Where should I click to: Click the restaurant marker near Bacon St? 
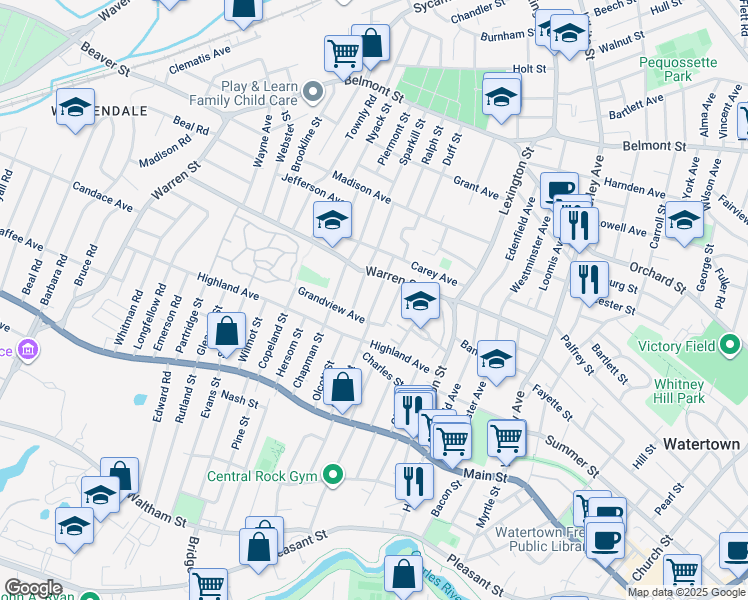(412, 481)
